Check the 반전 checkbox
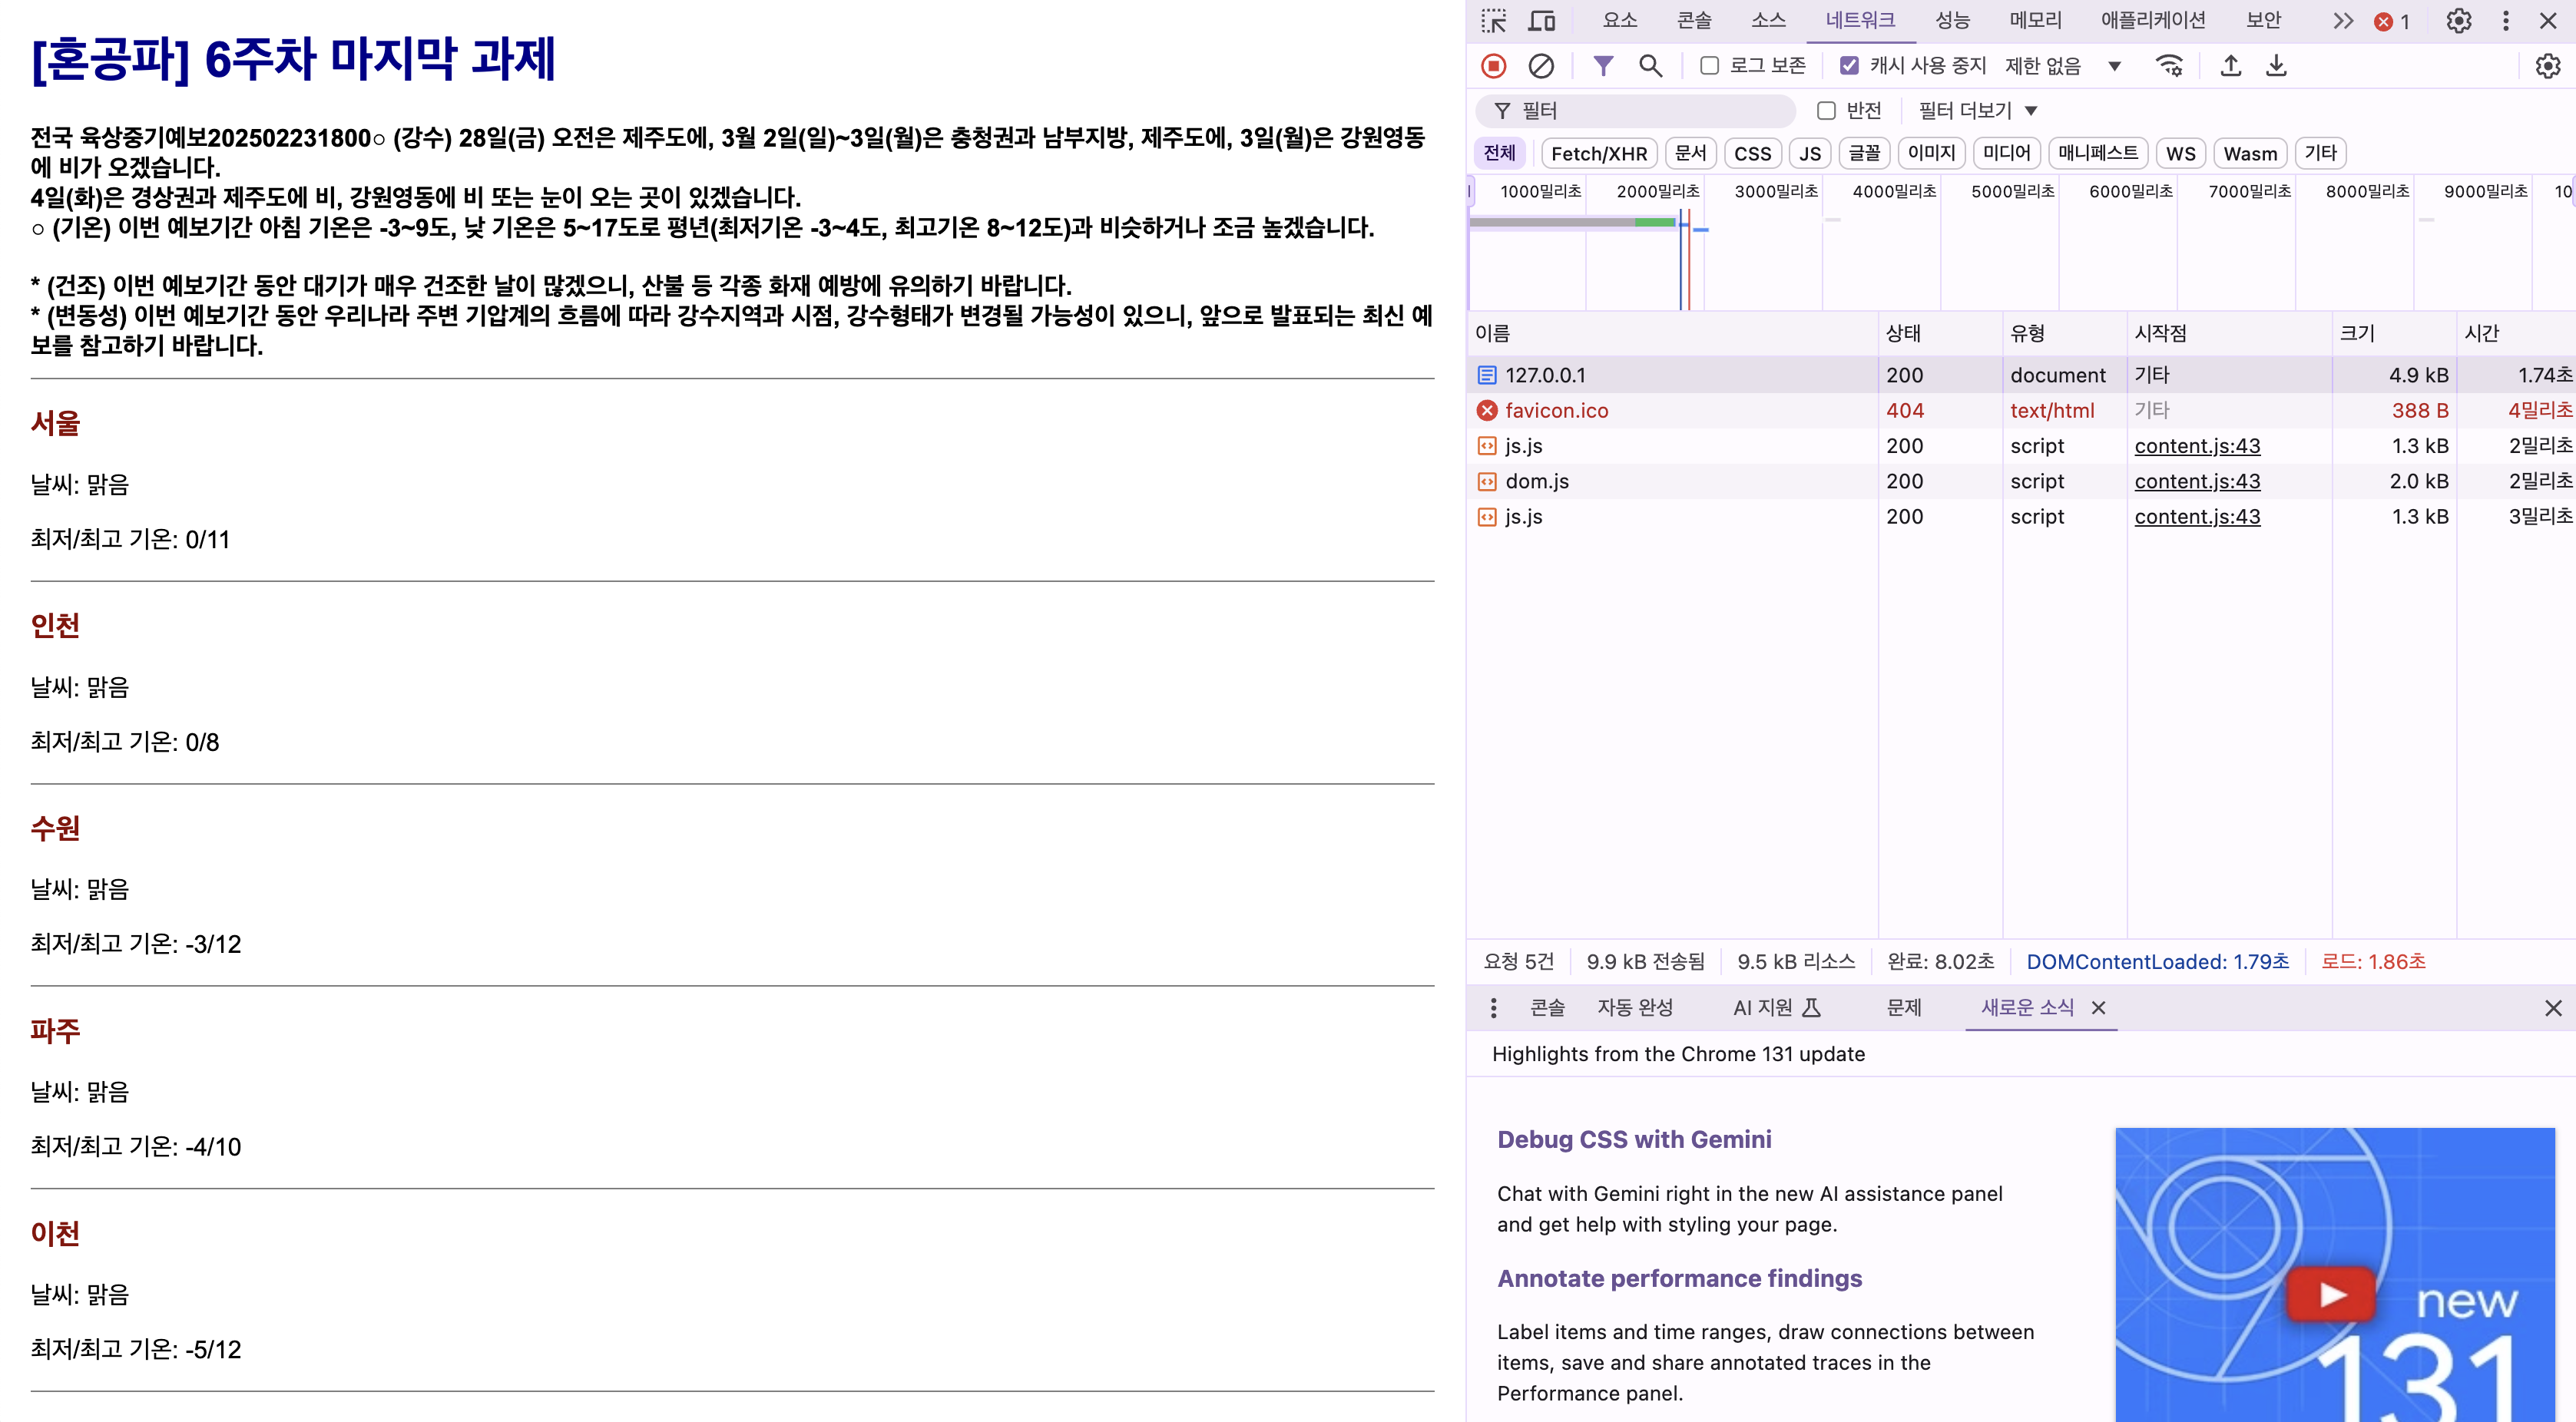 pyautogui.click(x=1826, y=111)
